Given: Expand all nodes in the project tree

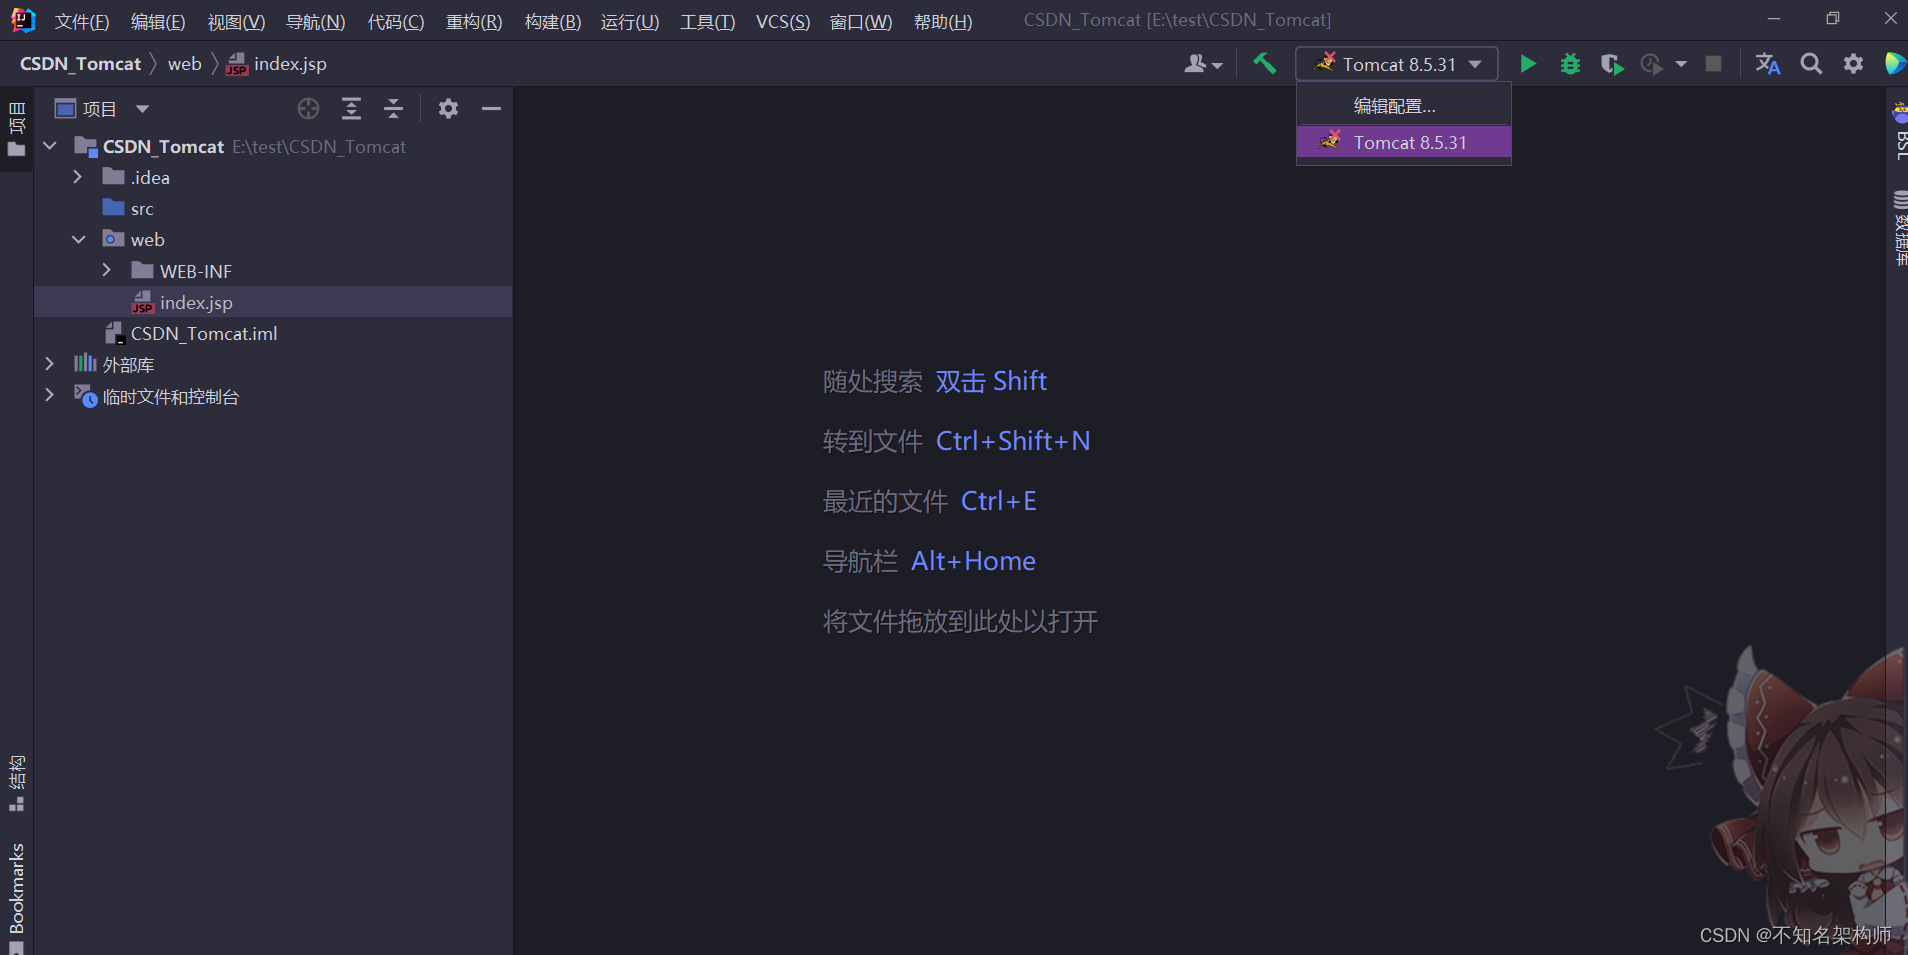Looking at the screenshot, I should (x=352, y=108).
